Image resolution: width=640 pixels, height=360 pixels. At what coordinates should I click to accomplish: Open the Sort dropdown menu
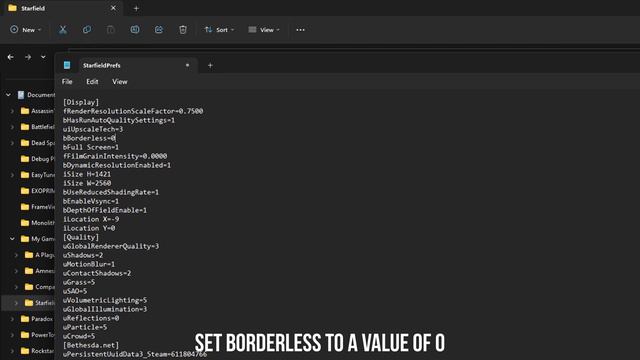tap(220, 30)
